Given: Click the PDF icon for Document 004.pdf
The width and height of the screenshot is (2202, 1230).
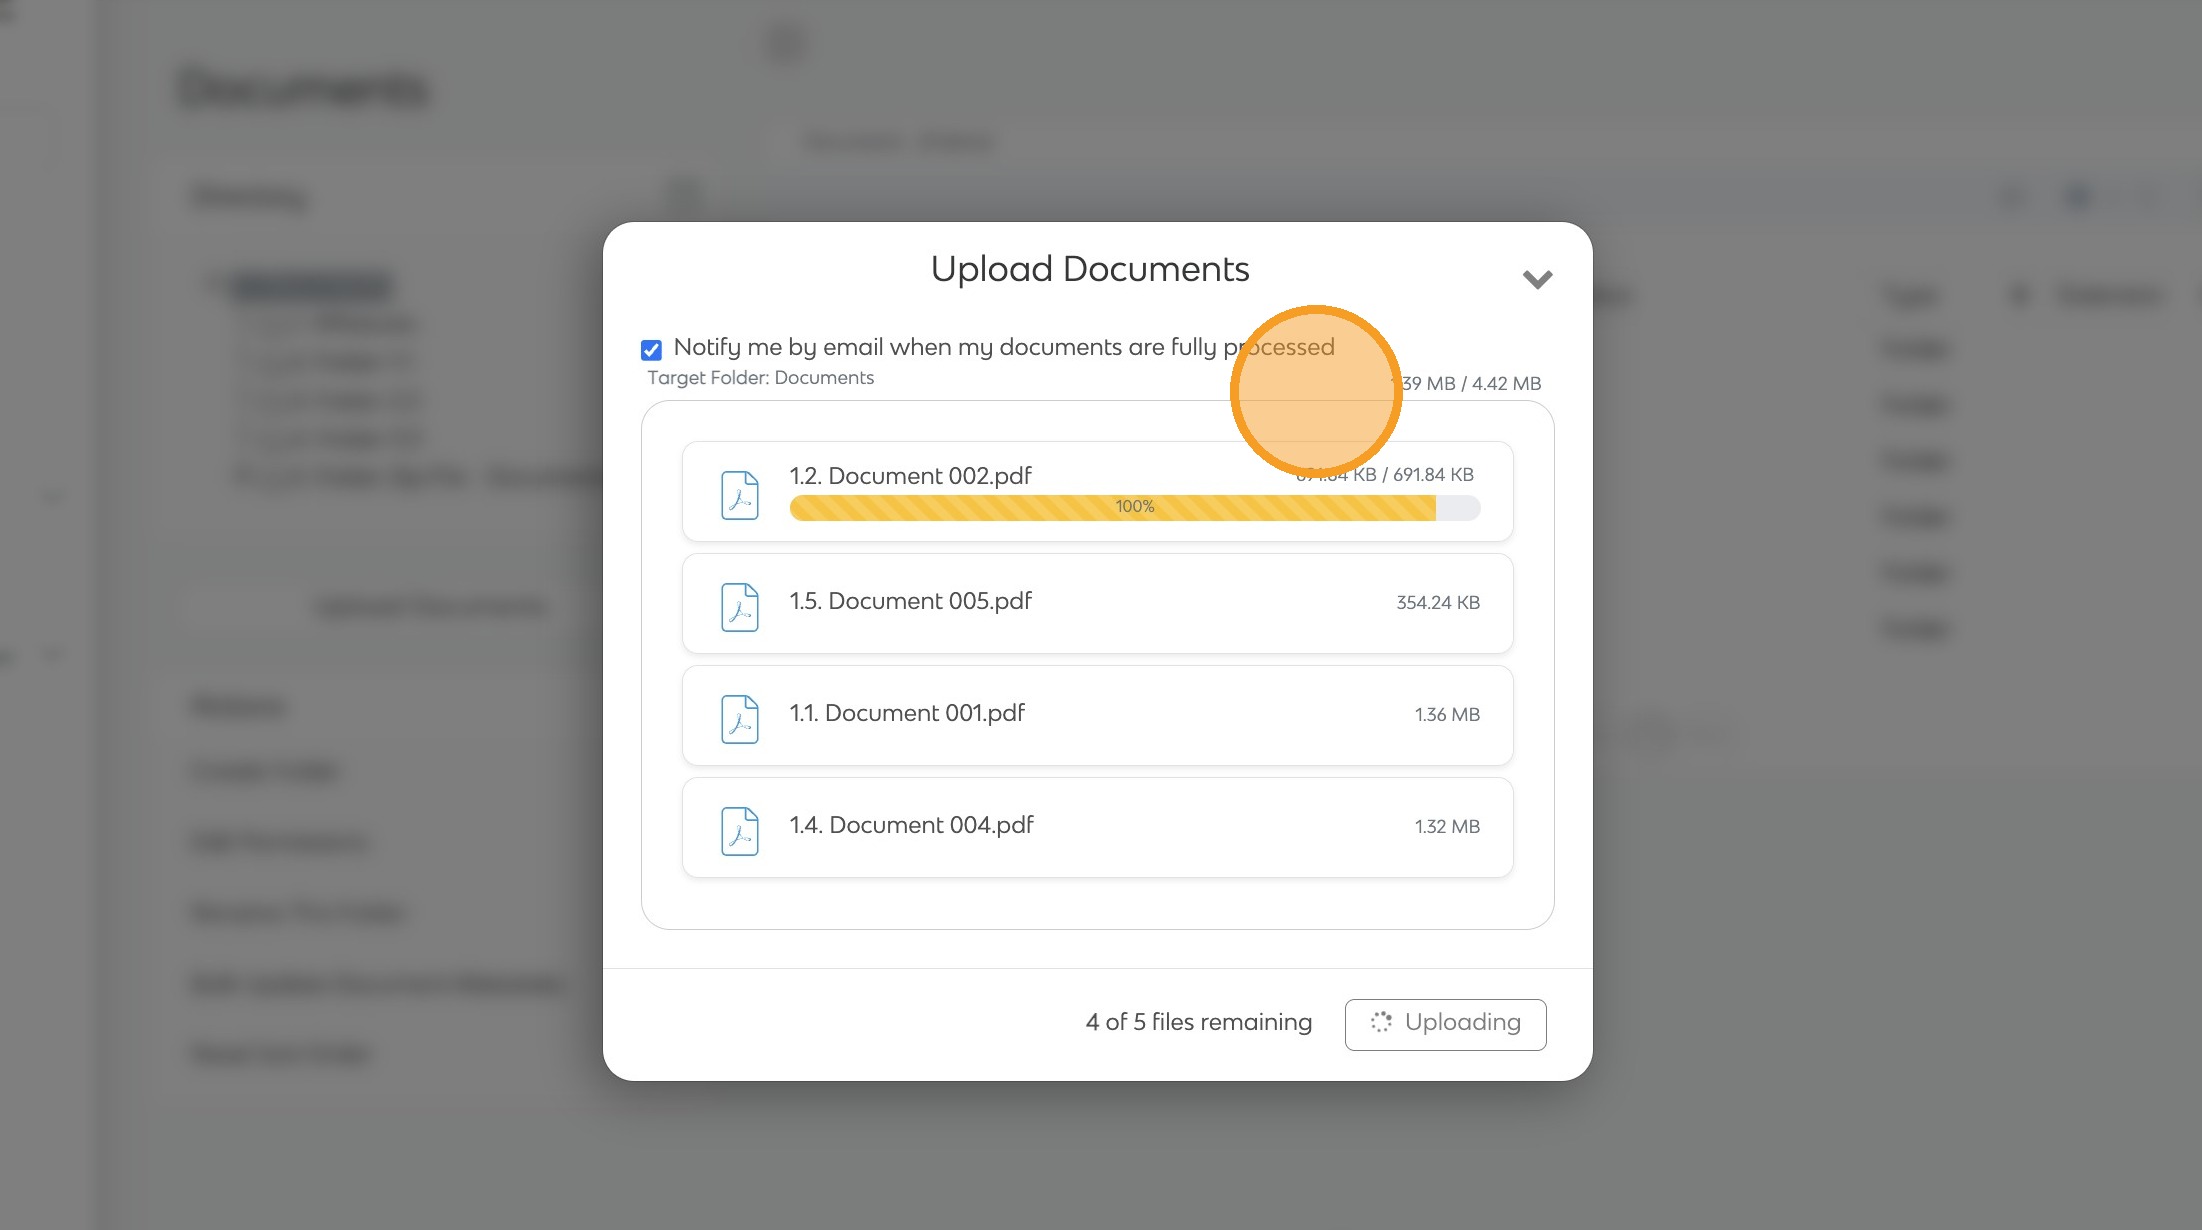Looking at the screenshot, I should click(x=740, y=831).
